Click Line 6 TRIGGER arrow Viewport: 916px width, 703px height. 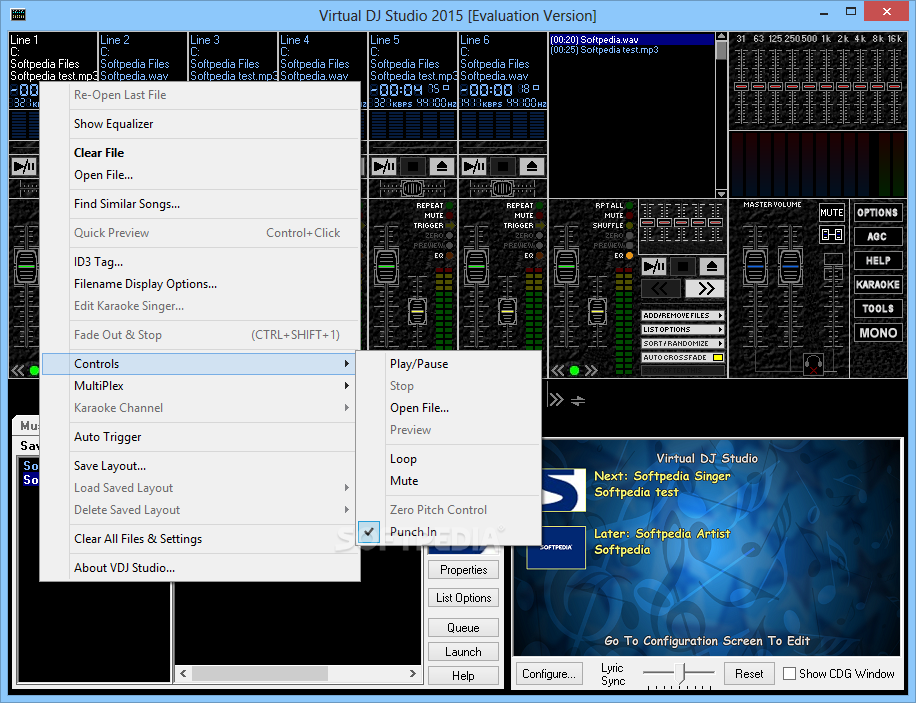[x=539, y=226]
